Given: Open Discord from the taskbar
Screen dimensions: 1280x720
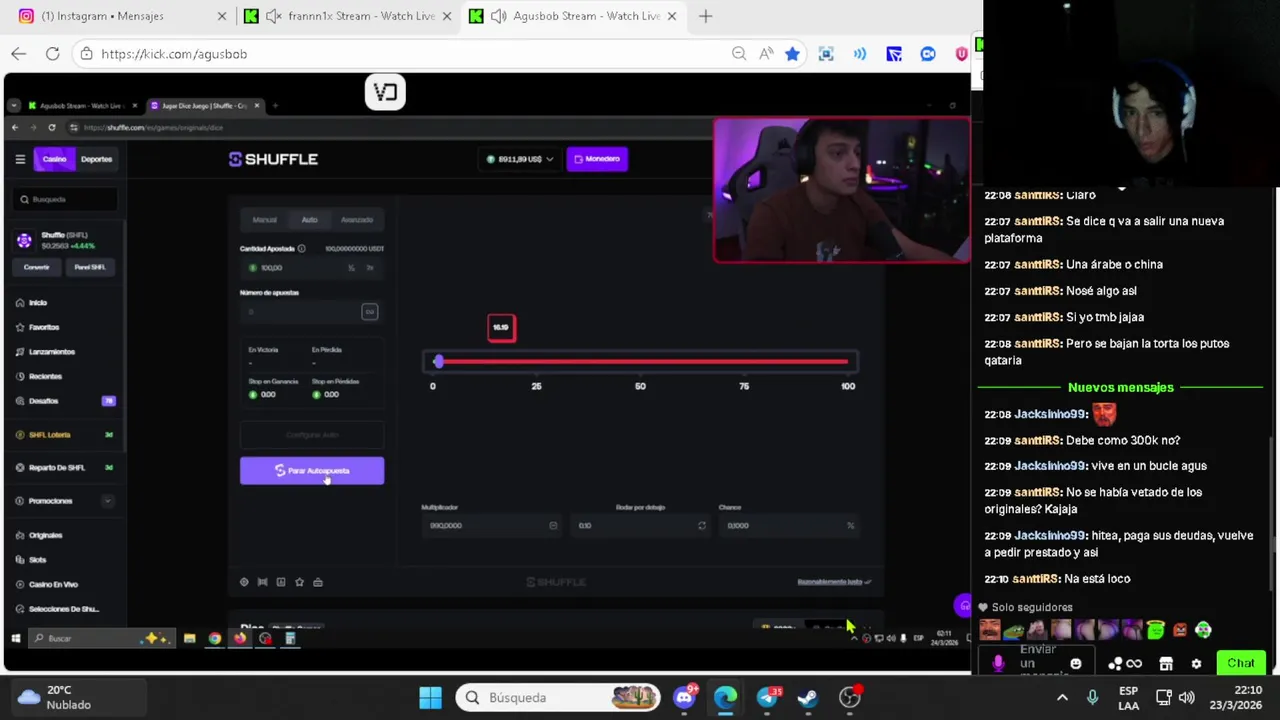Looking at the screenshot, I should 685,697.
